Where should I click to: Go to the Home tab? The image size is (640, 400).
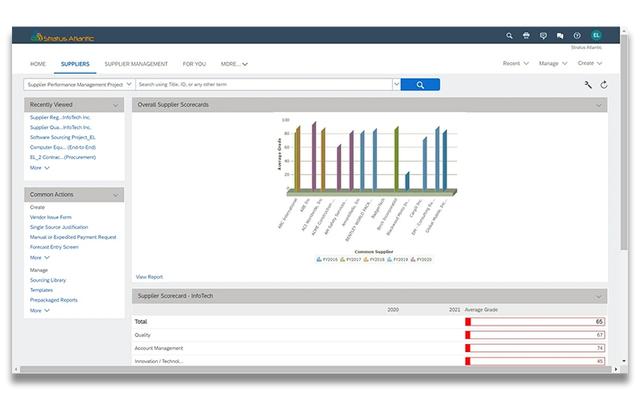click(x=38, y=64)
